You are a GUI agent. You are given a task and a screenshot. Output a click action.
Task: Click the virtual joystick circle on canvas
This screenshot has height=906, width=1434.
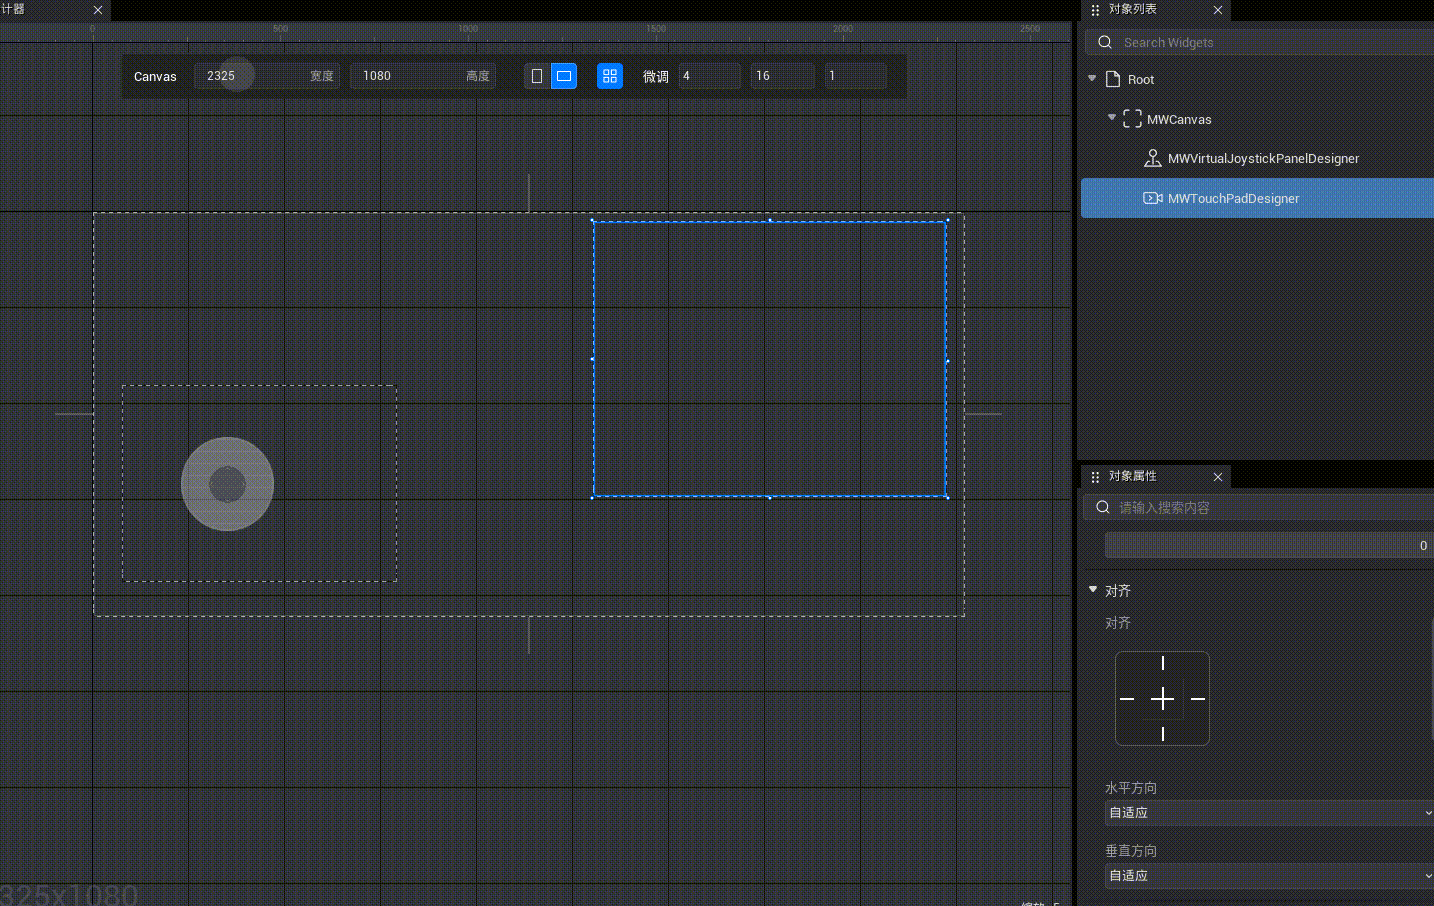[227, 484]
